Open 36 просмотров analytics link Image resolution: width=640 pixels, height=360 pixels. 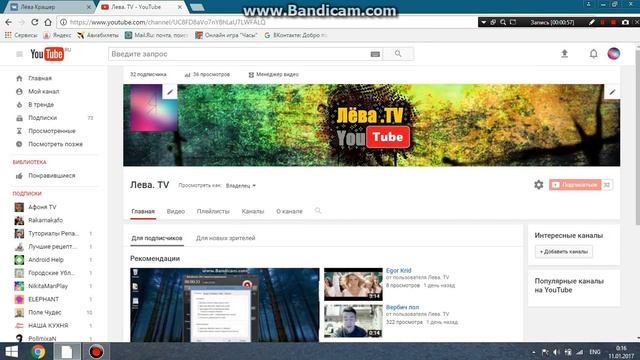pyautogui.click(x=207, y=74)
